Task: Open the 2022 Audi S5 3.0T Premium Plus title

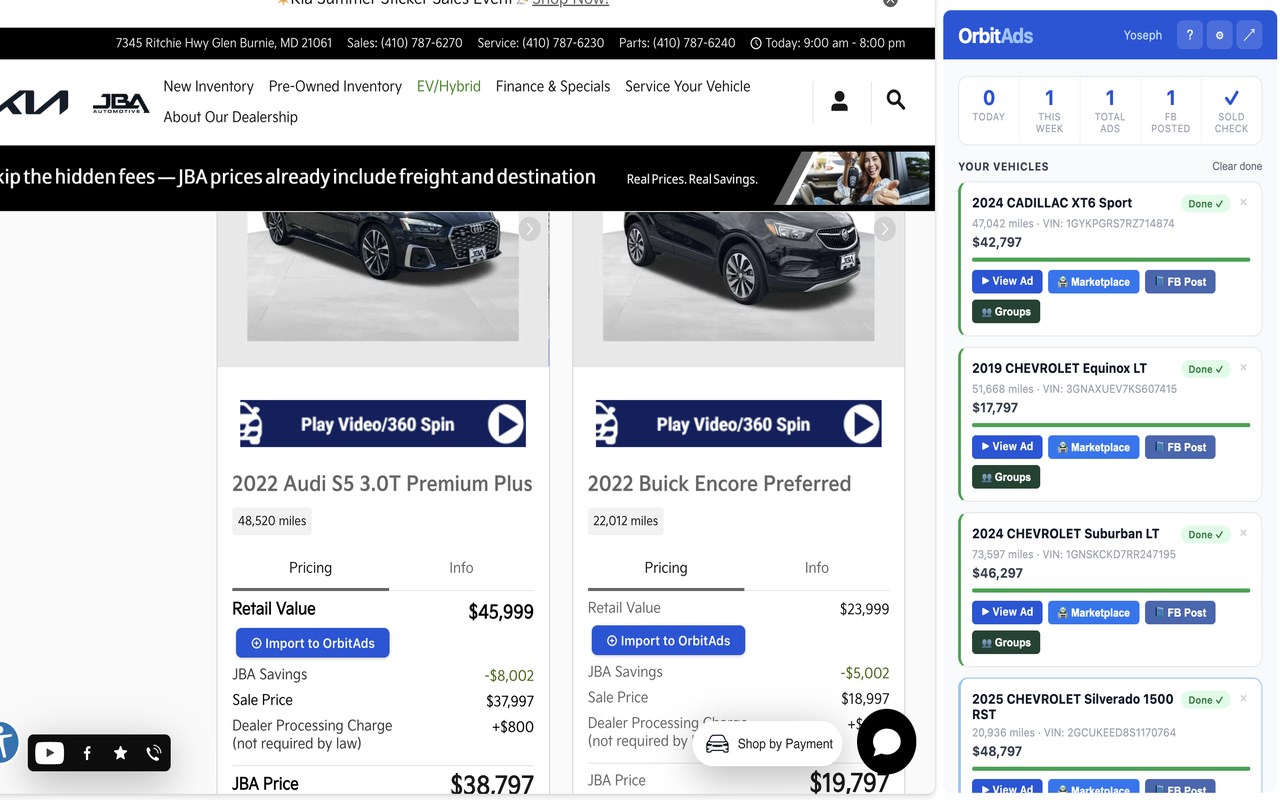Action: (x=382, y=484)
